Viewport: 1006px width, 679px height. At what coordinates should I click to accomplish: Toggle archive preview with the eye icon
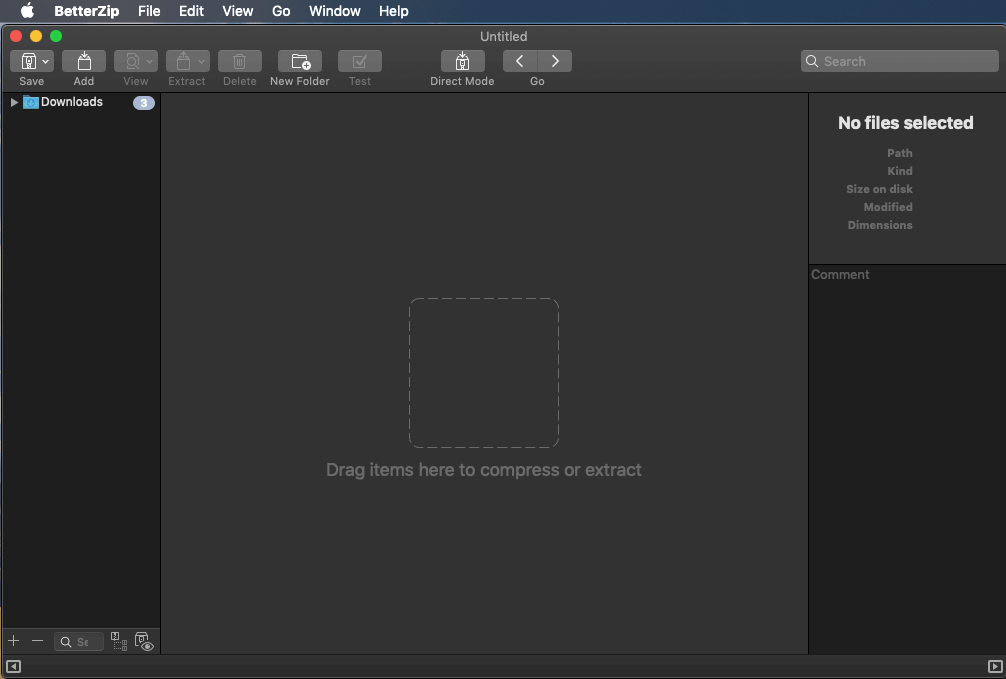point(145,641)
